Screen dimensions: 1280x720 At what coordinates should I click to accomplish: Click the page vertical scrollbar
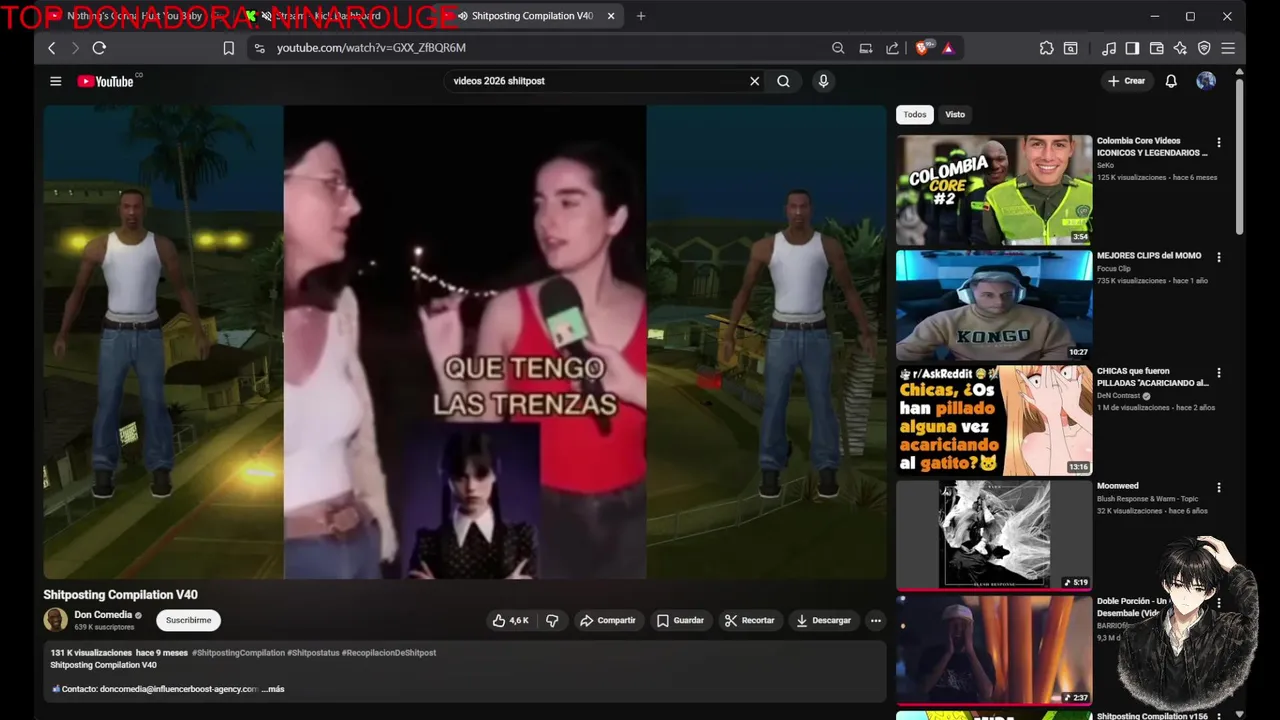[1240, 156]
